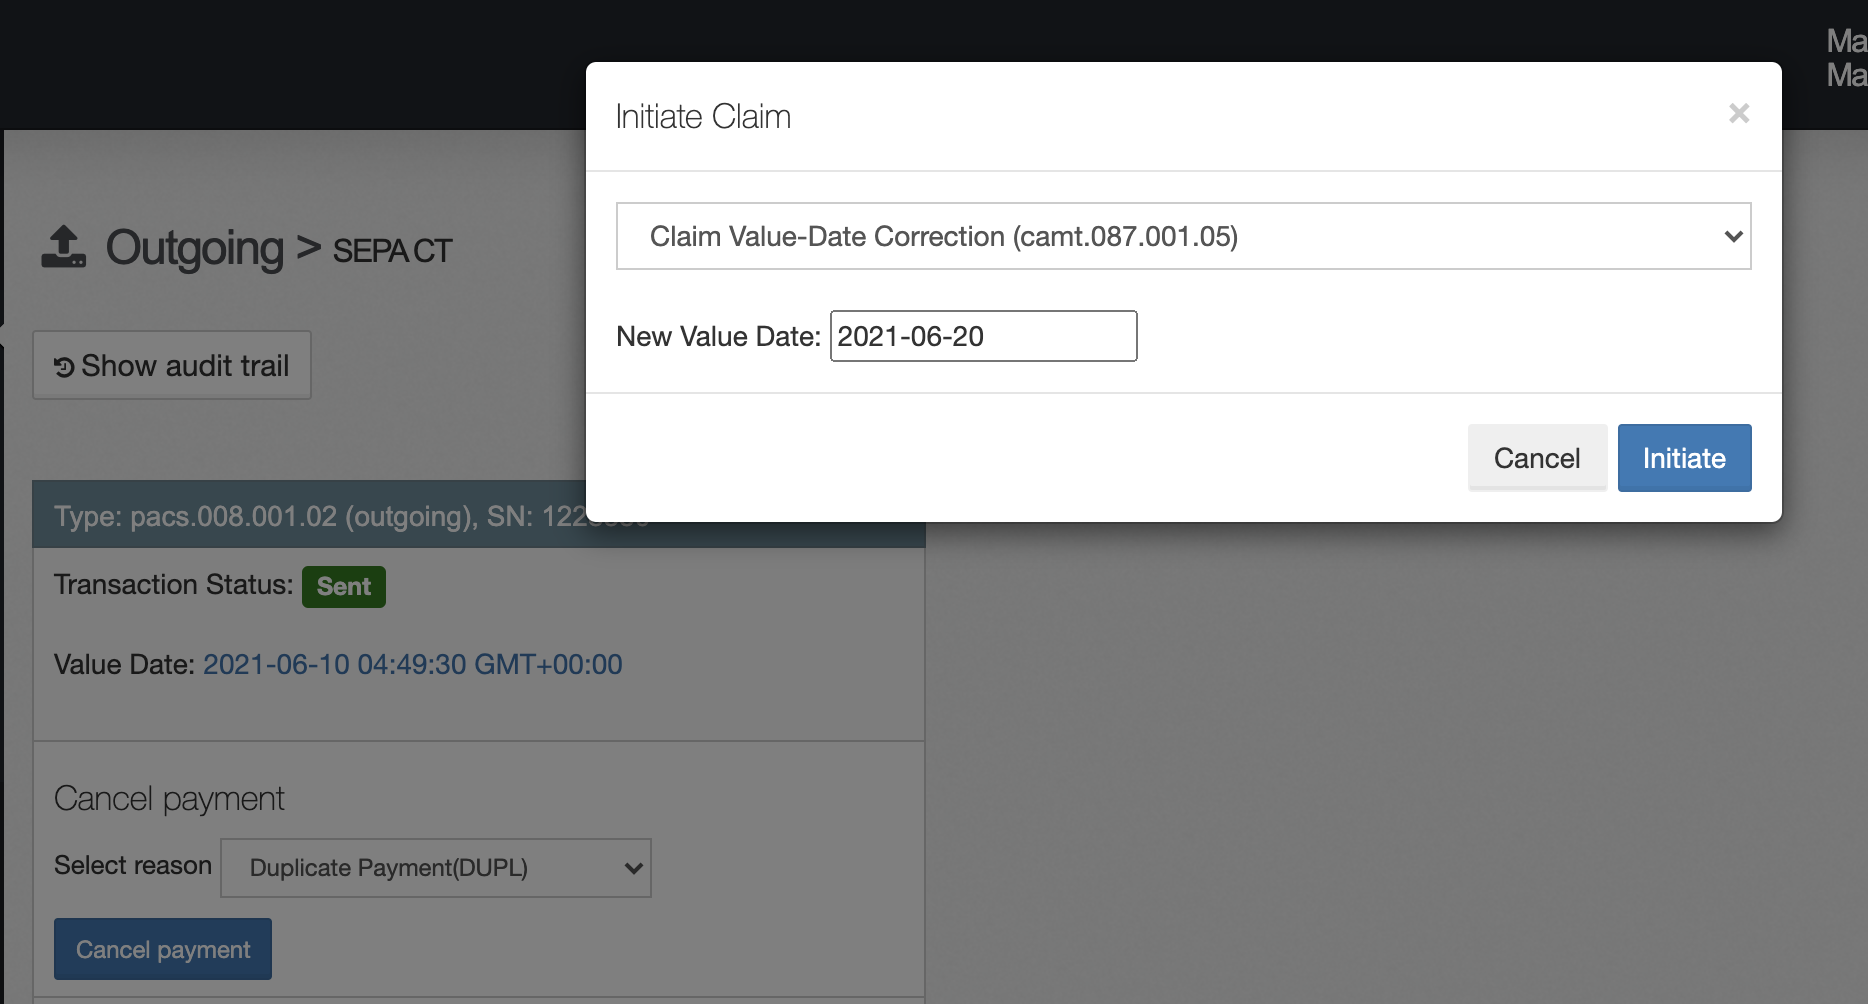Click Cancel in the Initiate Claim dialog
The height and width of the screenshot is (1004, 1868).
1537,457
